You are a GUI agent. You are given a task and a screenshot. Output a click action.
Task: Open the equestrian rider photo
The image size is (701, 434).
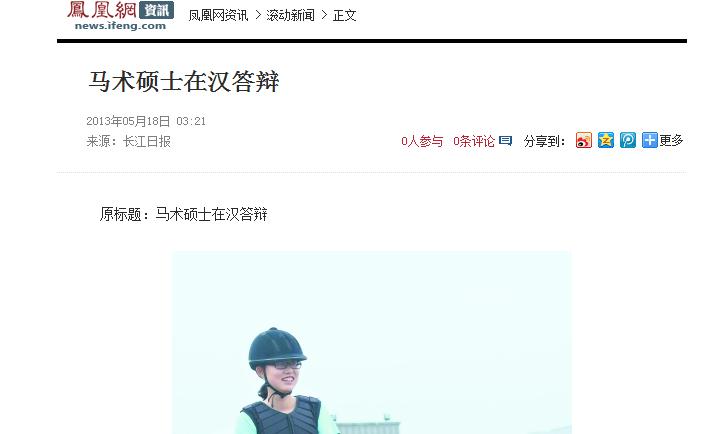372,342
